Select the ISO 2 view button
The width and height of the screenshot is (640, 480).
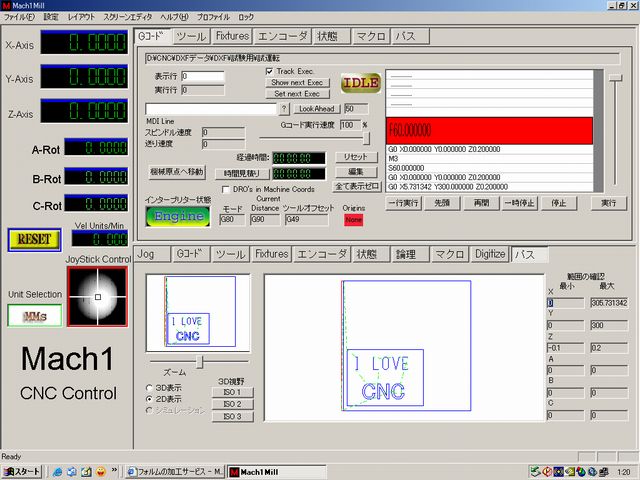tap(233, 404)
